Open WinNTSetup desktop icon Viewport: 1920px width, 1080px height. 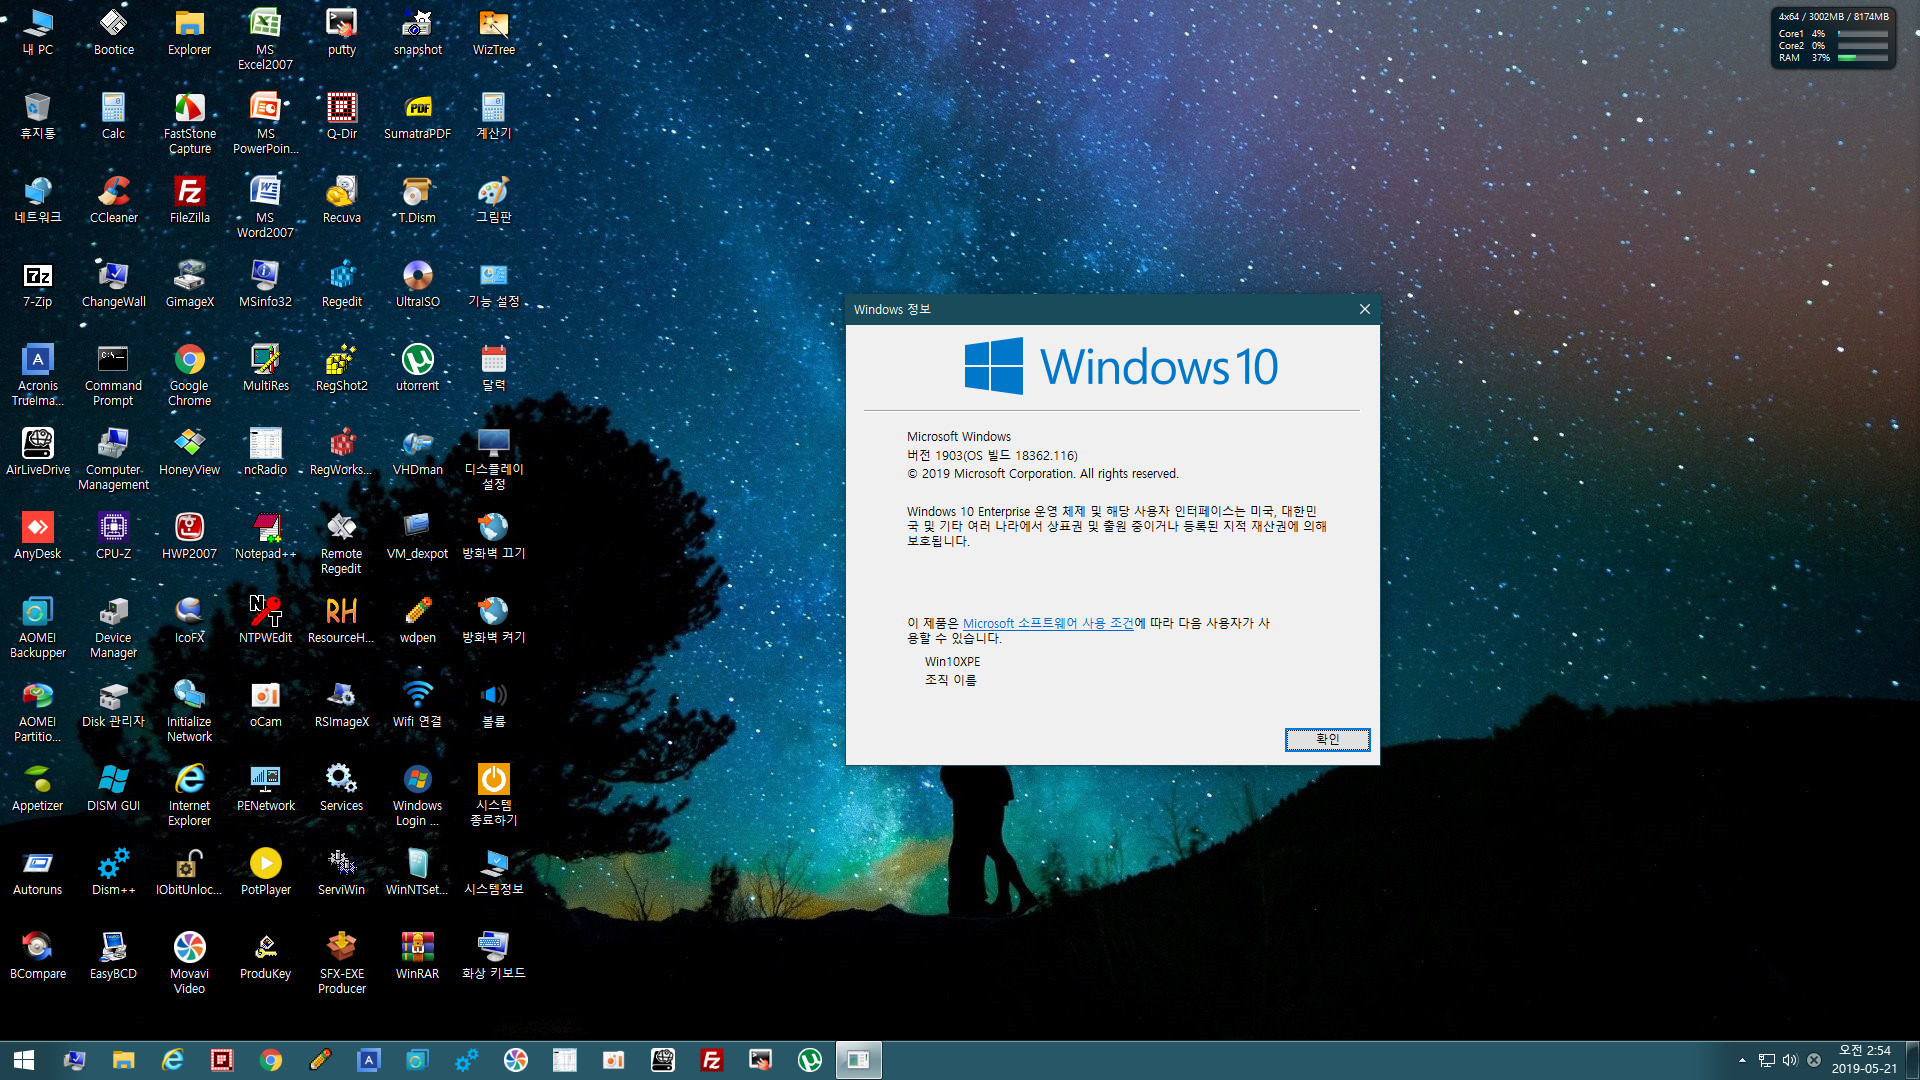pos(417,872)
